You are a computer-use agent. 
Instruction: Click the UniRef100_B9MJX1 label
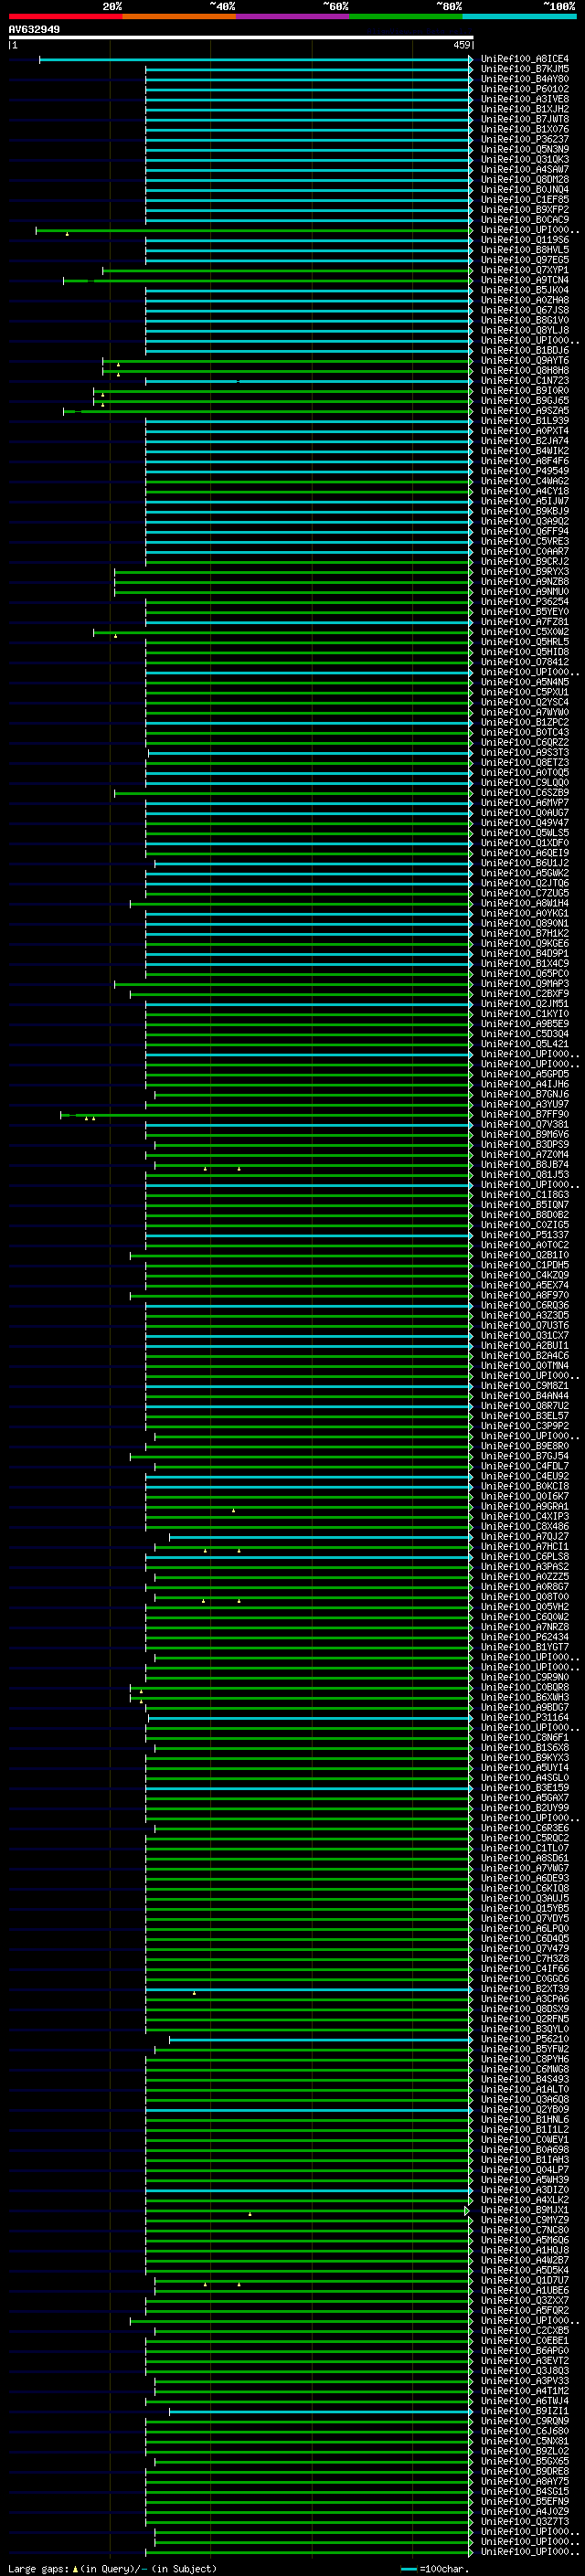point(525,2210)
